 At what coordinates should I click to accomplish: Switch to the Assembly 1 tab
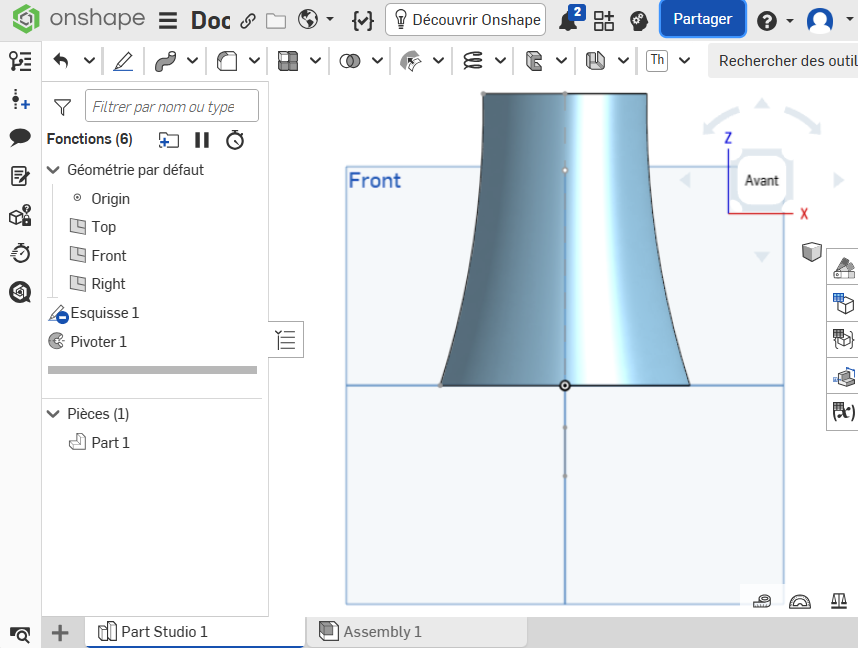point(417,632)
